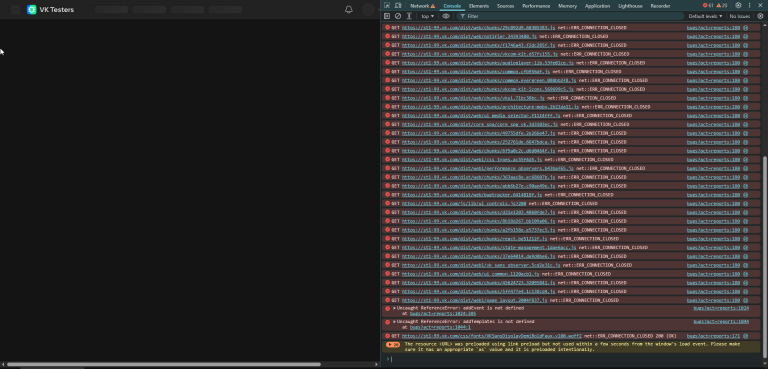Click error icon on addEvent ReferenceError row
This screenshot has width=768, height=369.
[x=387, y=308]
